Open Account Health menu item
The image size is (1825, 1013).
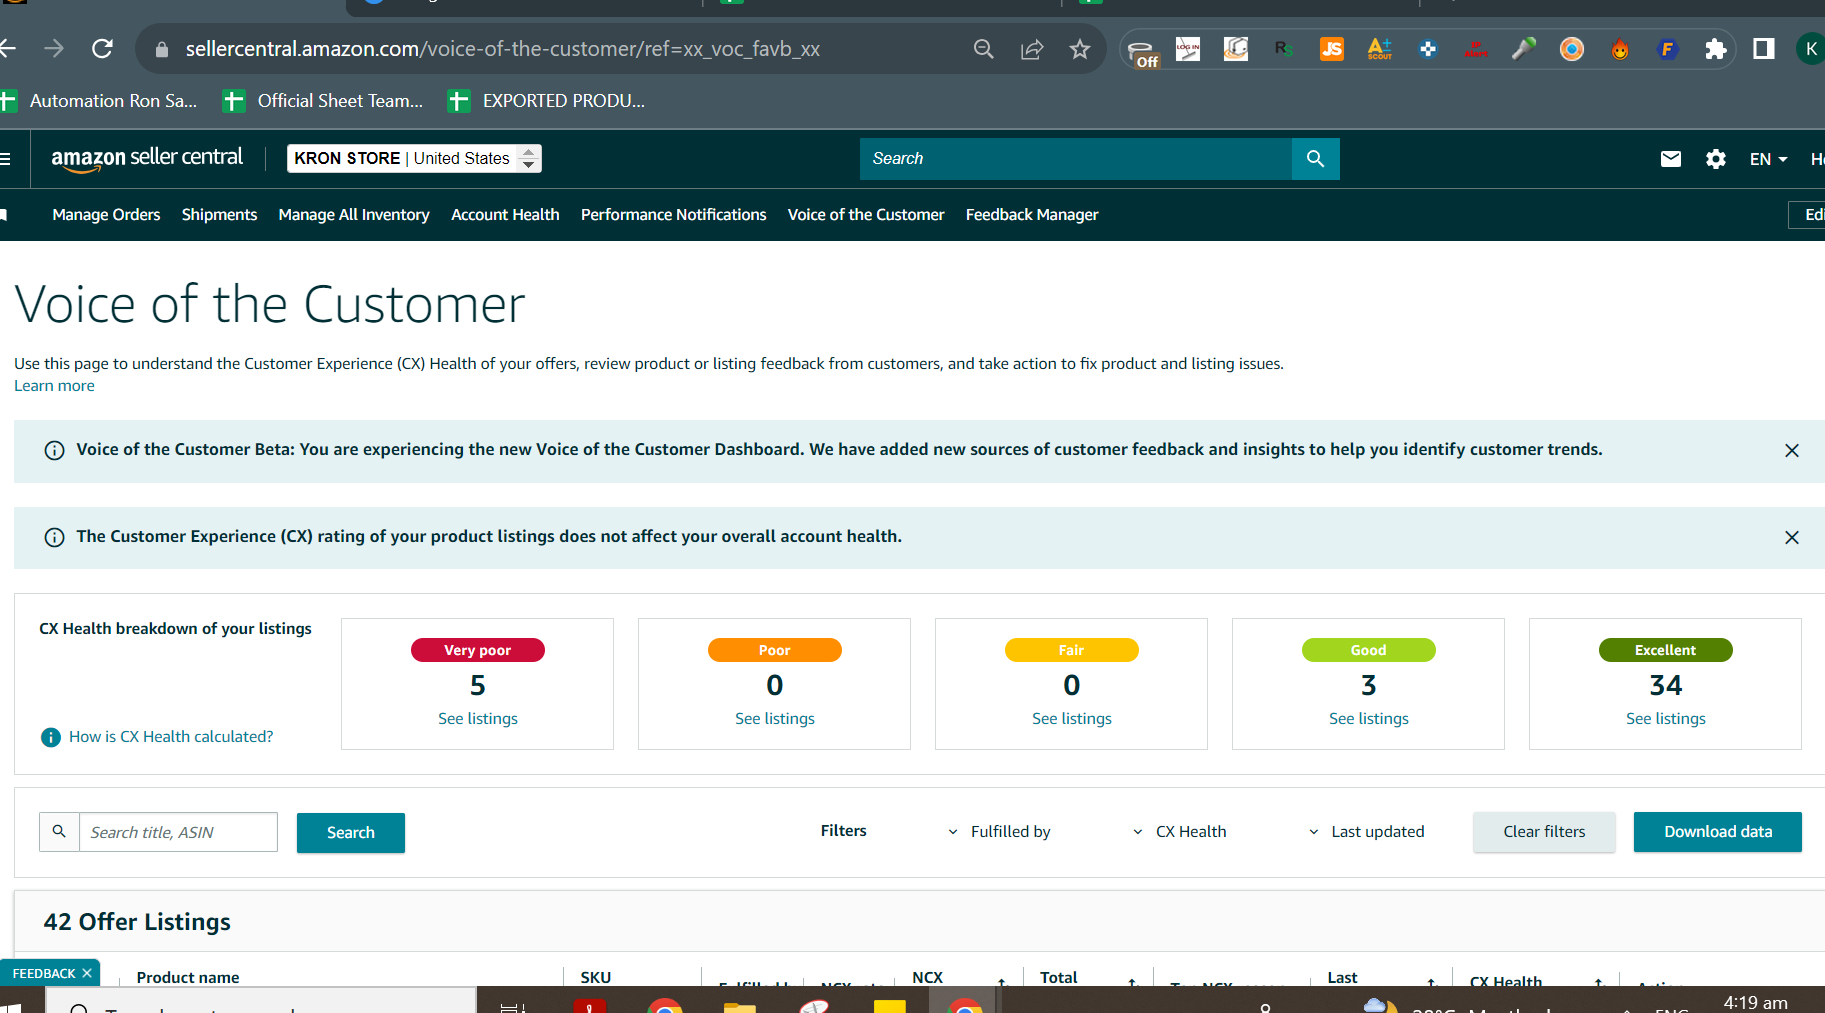505,215
